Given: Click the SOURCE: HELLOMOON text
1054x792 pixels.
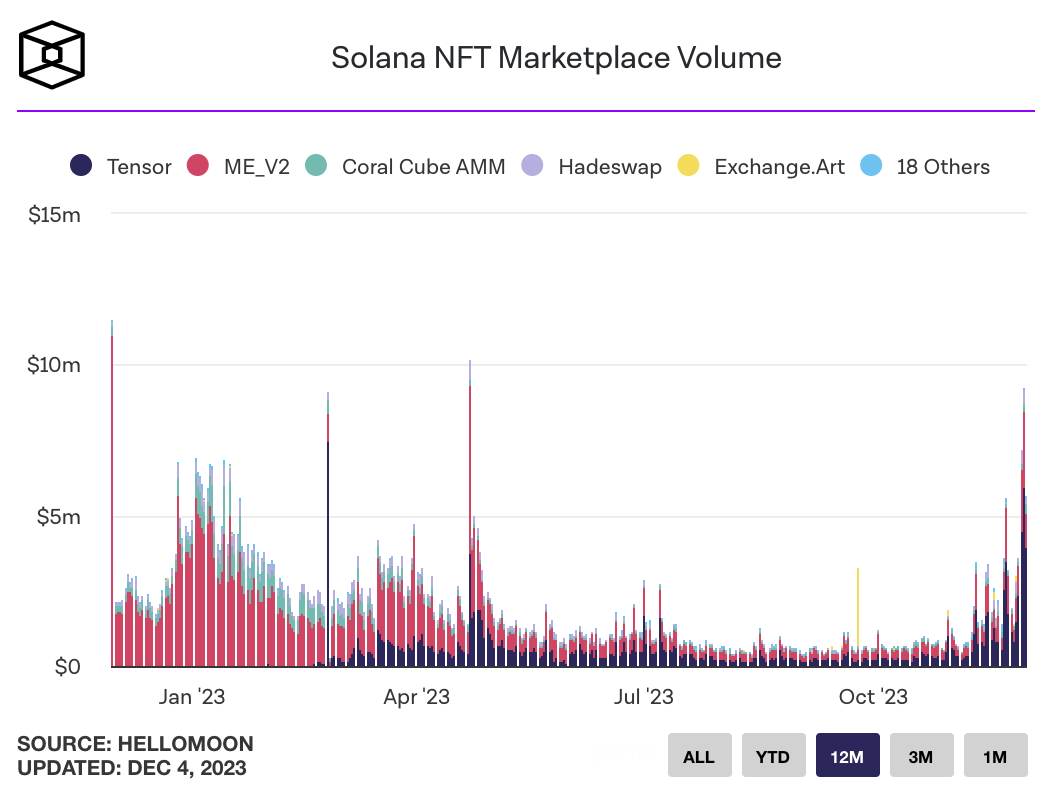Looking at the screenshot, I should click(x=135, y=744).
